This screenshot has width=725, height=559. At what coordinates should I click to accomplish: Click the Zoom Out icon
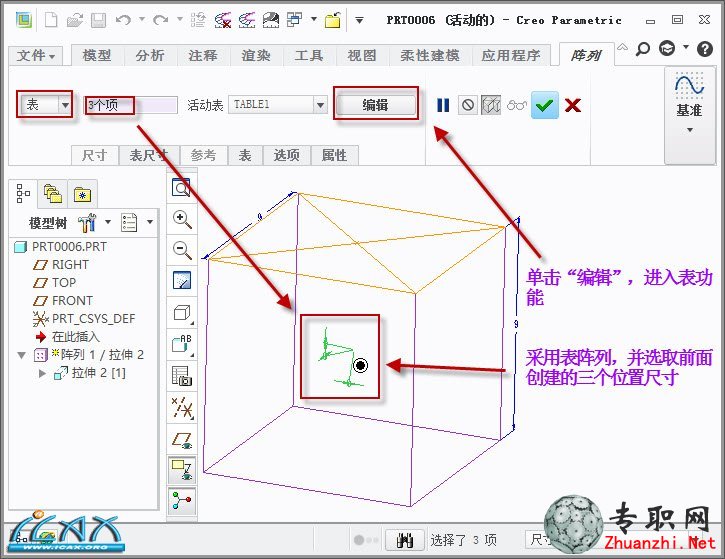pyautogui.click(x=182, y=250)
